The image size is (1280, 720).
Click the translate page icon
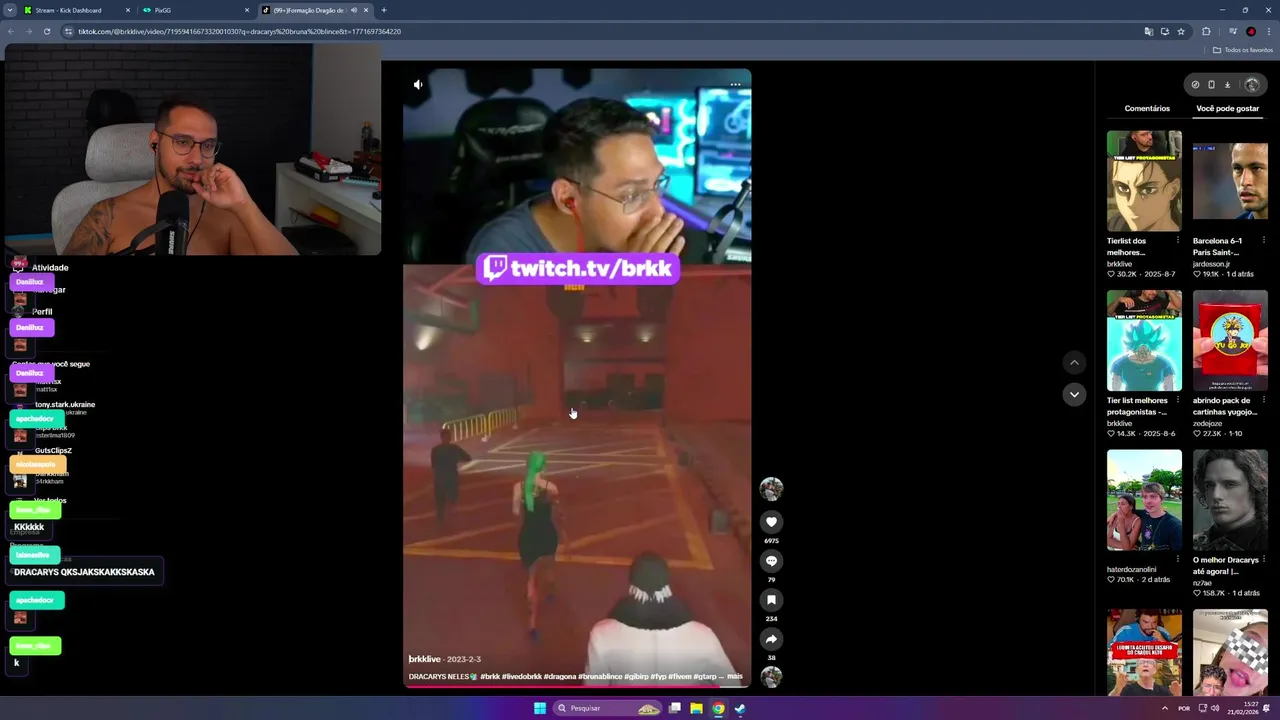point(1148,31)
